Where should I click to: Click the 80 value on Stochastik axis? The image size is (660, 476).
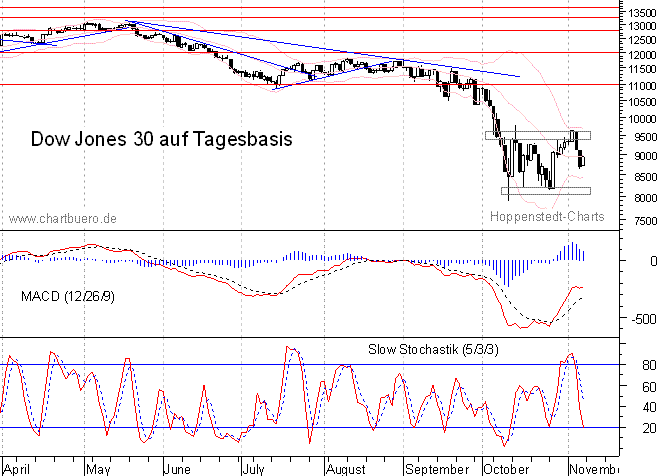tap(649, 365)
